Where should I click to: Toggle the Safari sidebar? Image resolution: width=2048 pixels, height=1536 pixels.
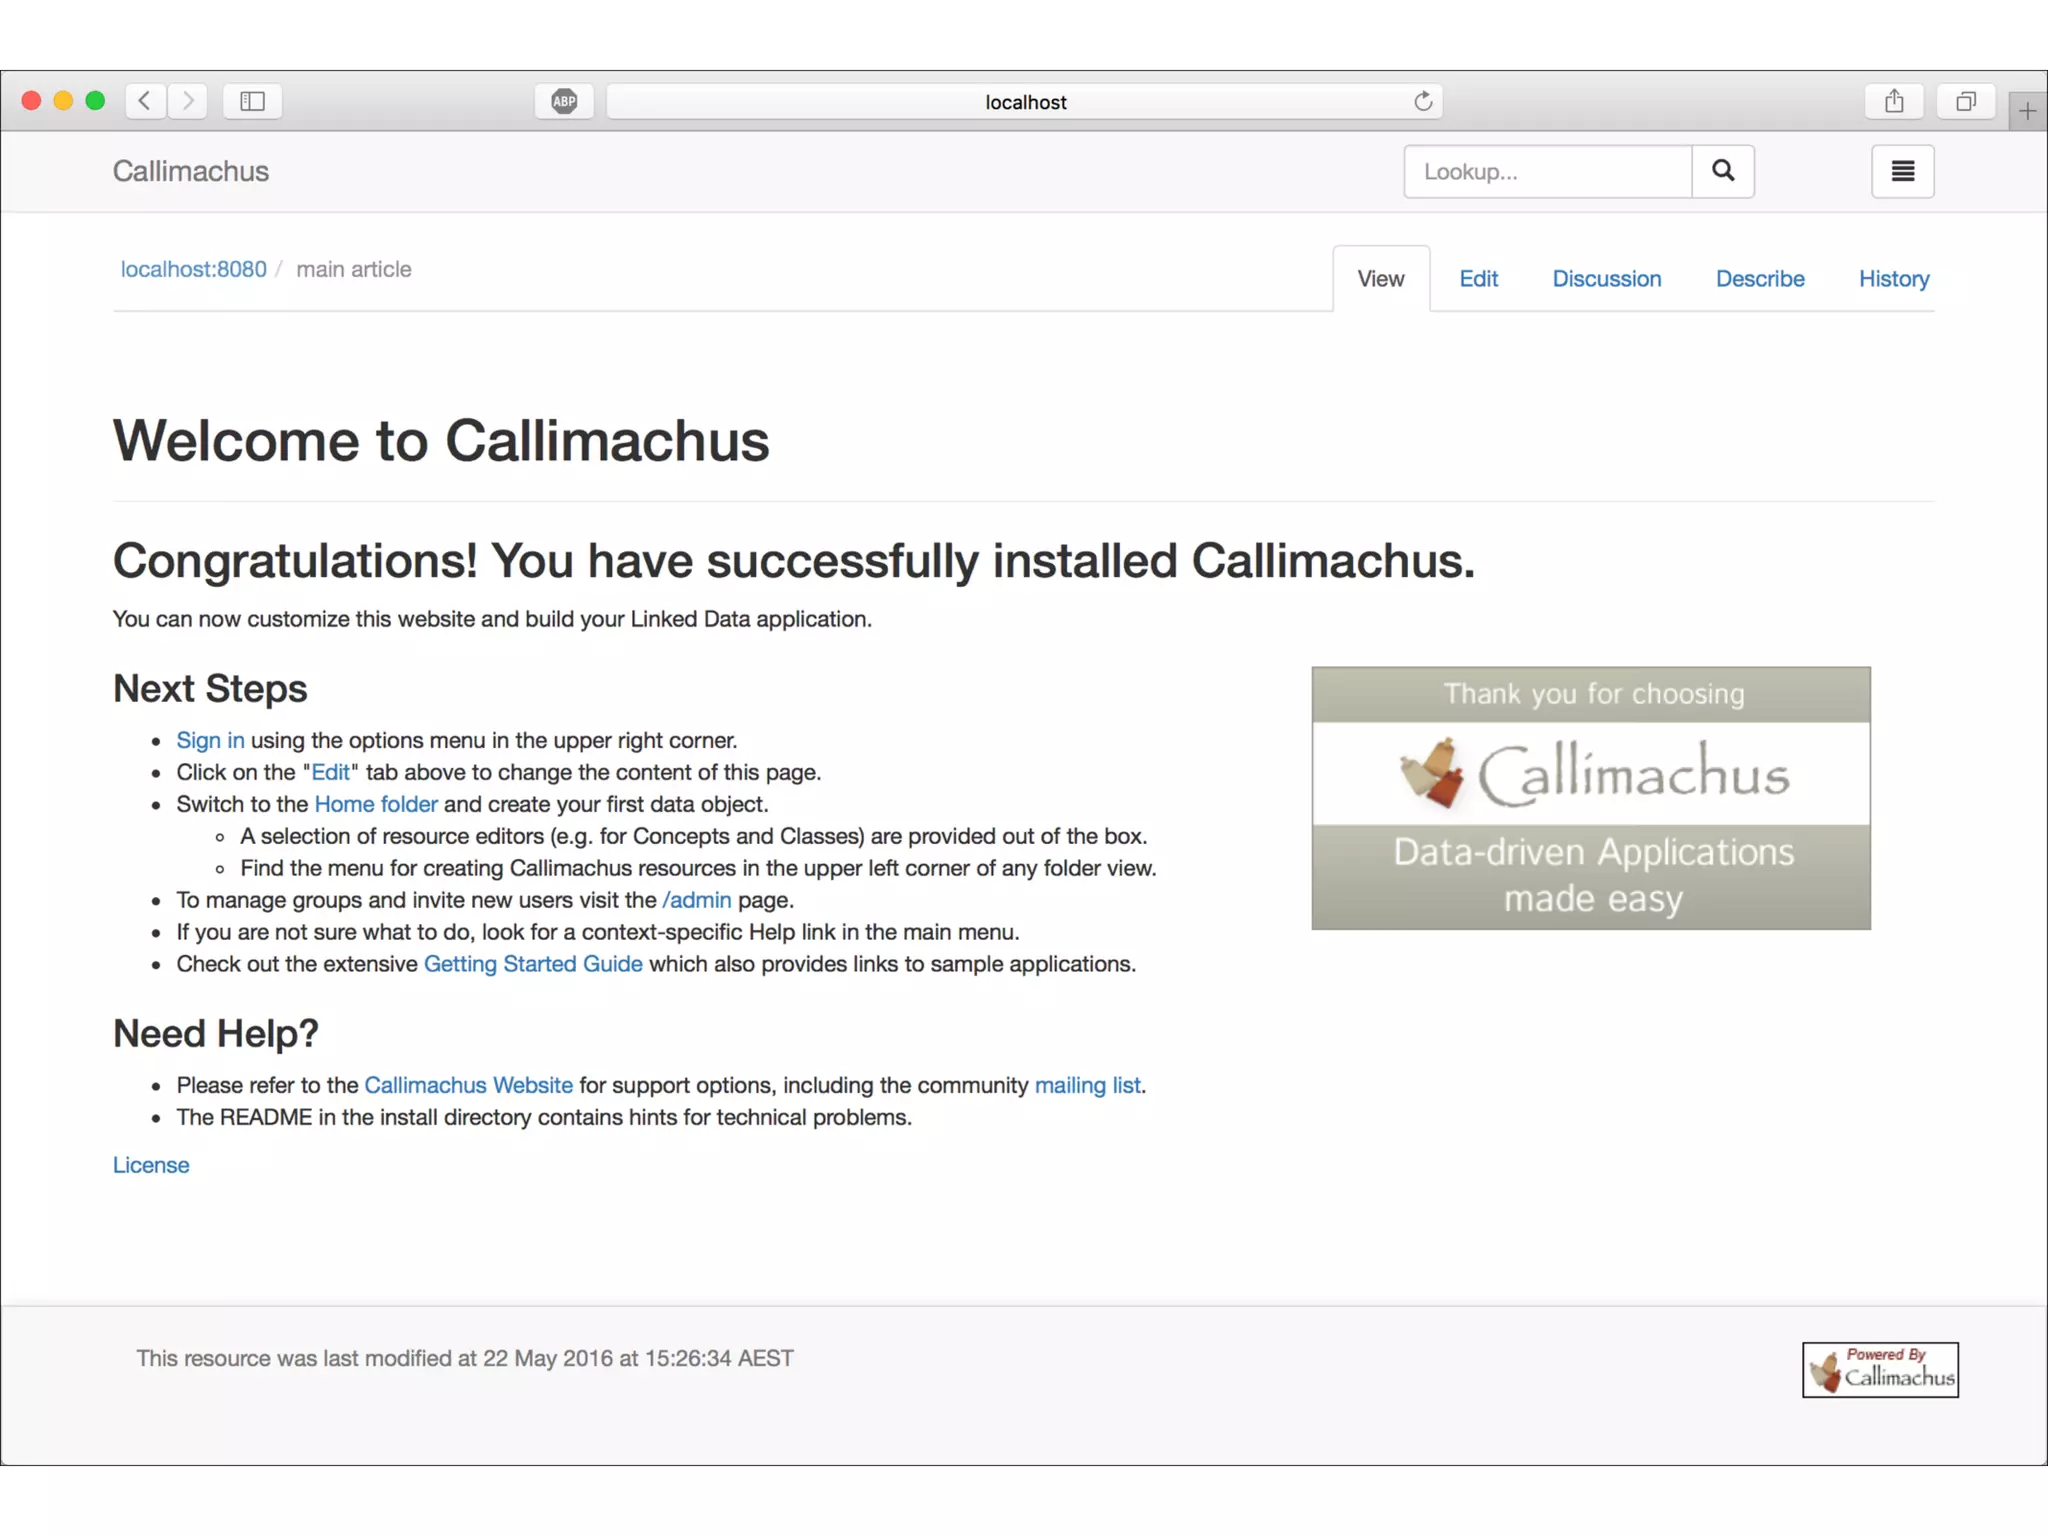pyautogui.click(x=252, y=101)
